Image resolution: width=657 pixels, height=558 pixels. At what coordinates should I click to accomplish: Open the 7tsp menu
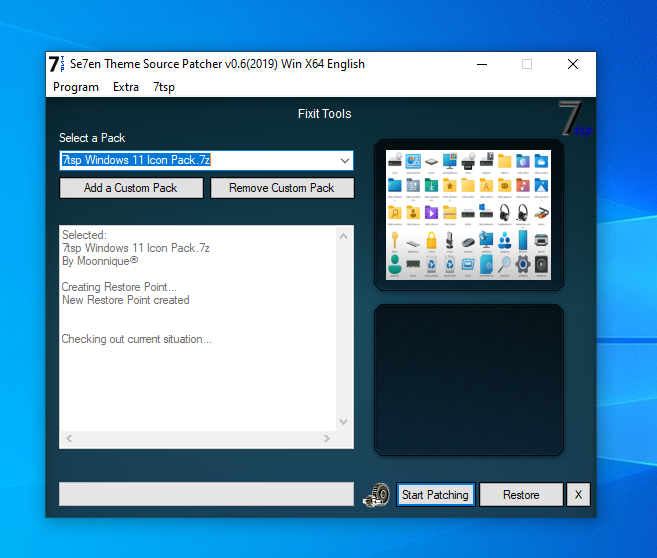coord(164,87)
